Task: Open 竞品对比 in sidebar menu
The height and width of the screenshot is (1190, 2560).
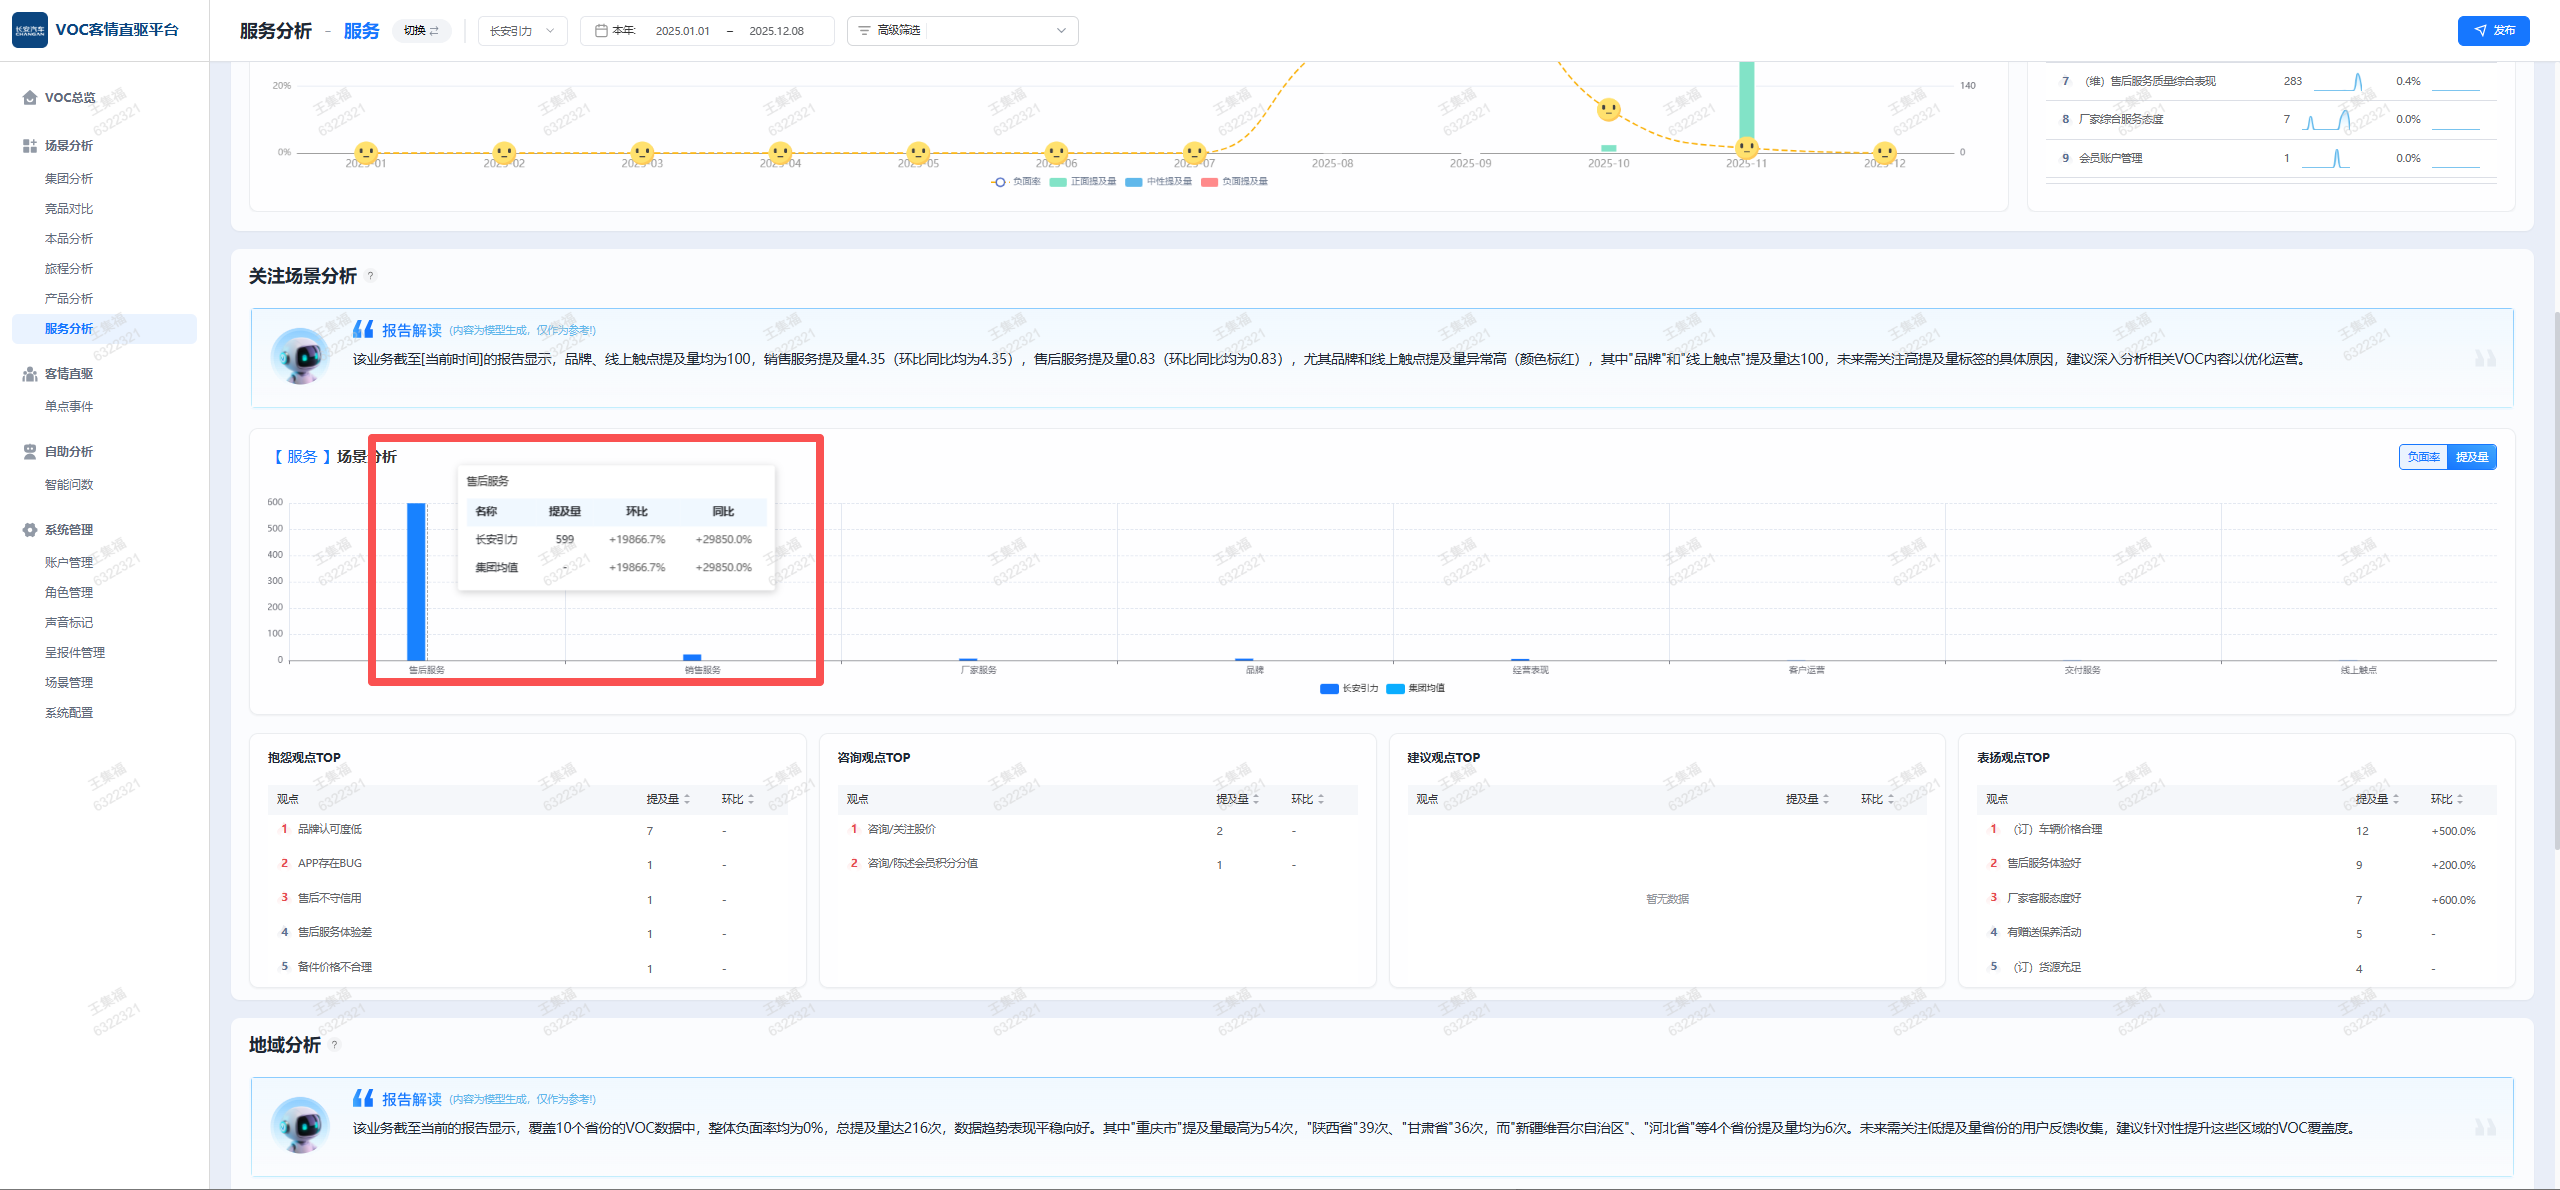Action: pyautogui.click(x=69, y=209)
